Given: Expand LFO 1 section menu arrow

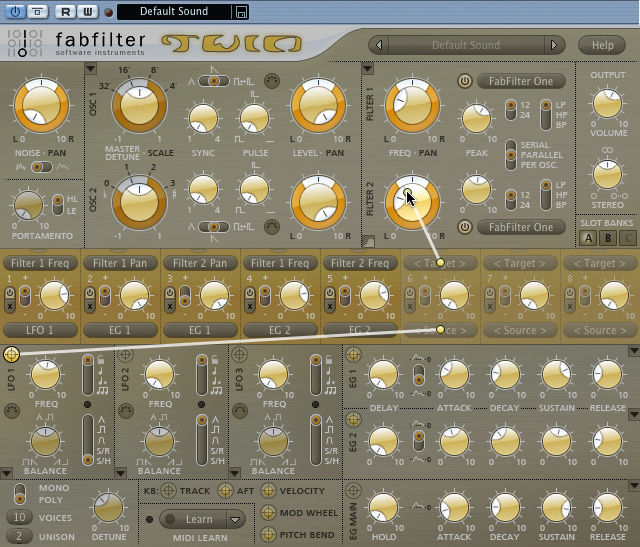Looking at the screenshot, I should 6,474.
